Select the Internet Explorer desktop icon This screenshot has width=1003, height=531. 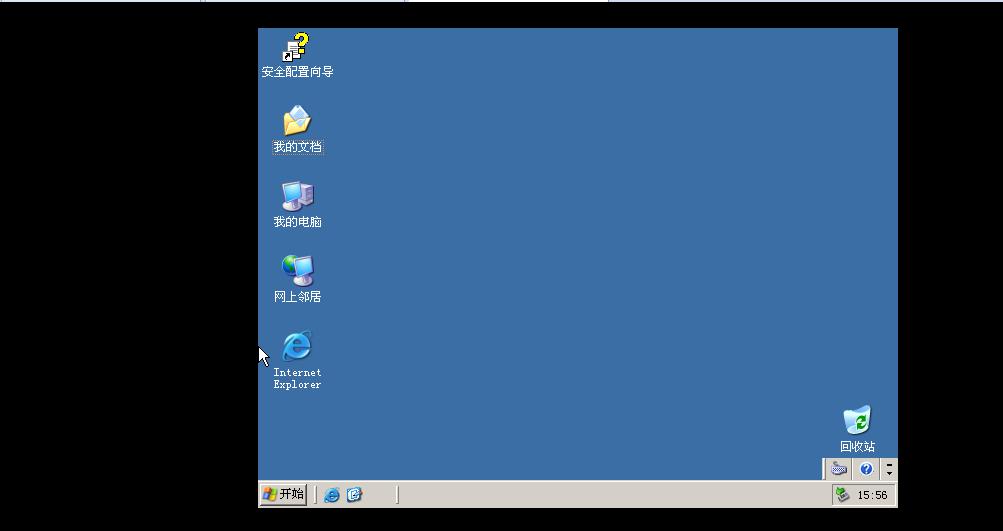pyautogui.click(x=297, y=346)
